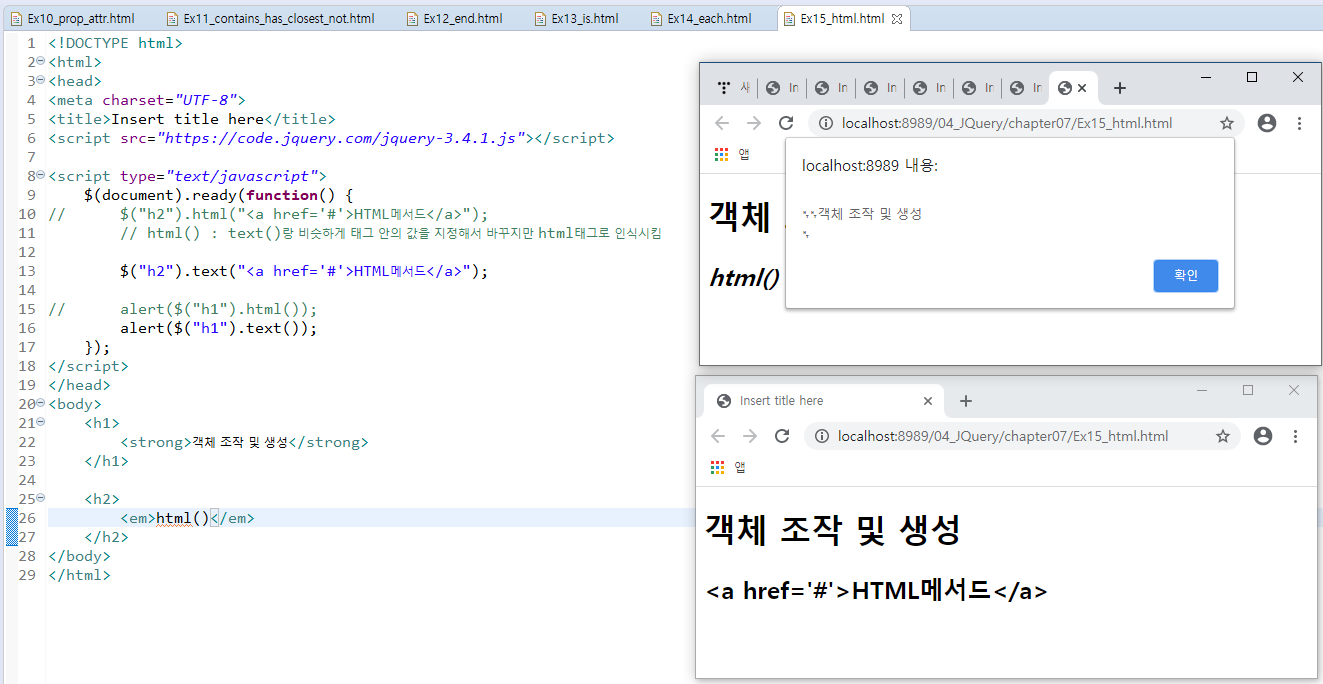1323x684 pixels.
Task: Open the three-dot menu in lower Chrome window
Action: pos(1295,436)
